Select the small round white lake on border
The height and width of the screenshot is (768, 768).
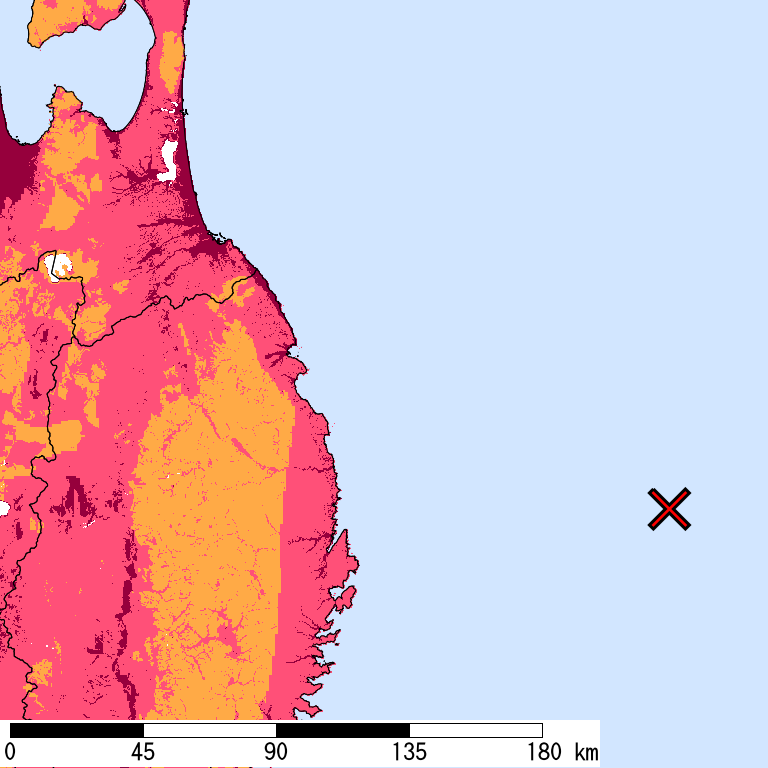click(58, 266)
